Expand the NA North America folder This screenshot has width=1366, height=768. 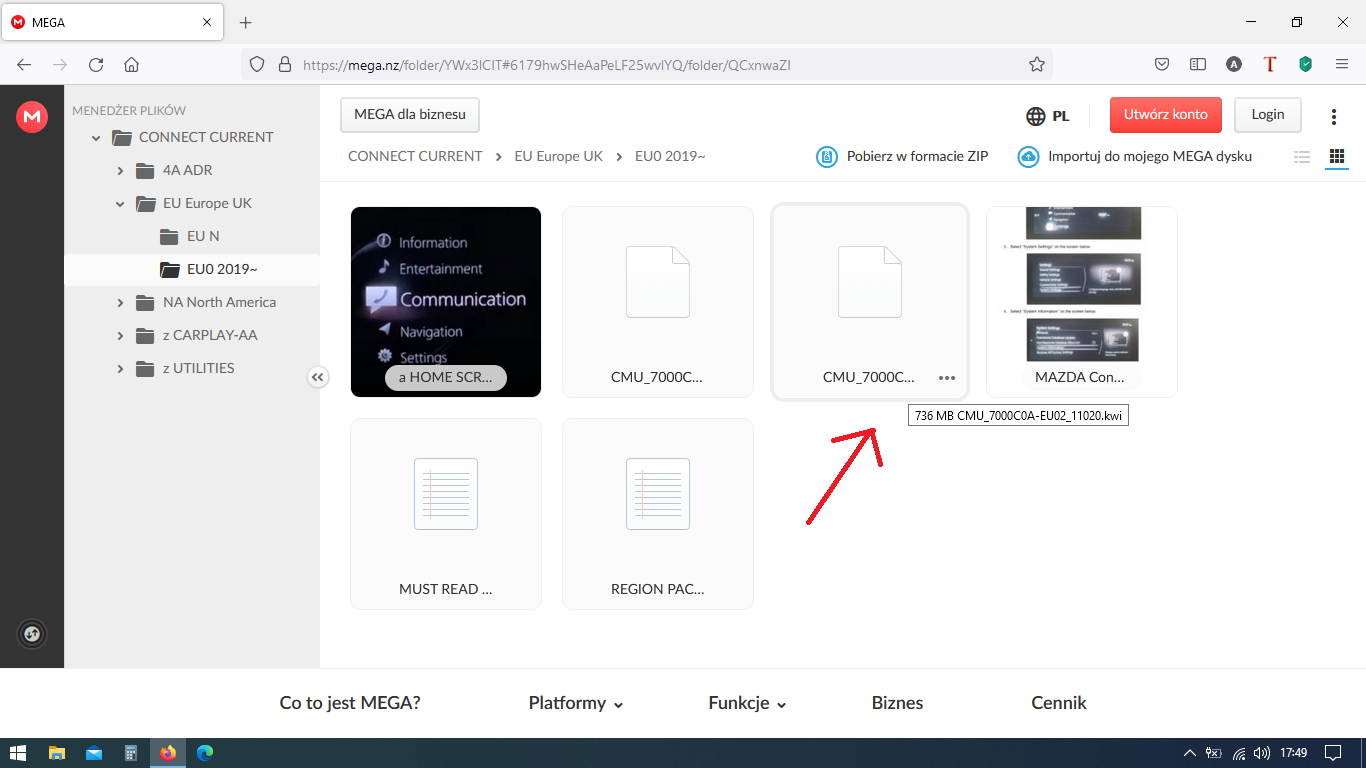(120, 303)
